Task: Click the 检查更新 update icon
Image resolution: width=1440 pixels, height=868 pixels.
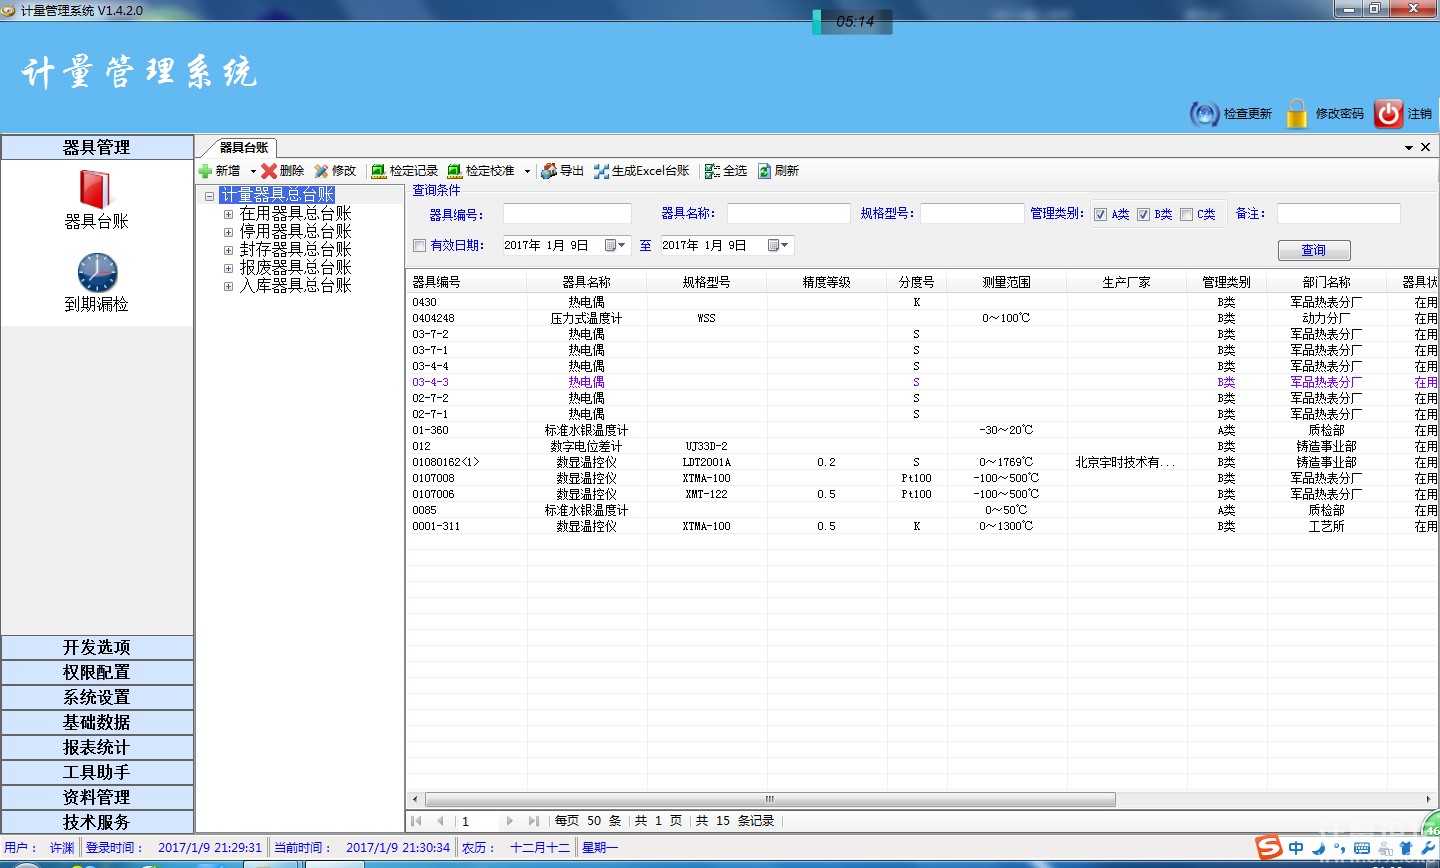Action: coord(1204,114)
